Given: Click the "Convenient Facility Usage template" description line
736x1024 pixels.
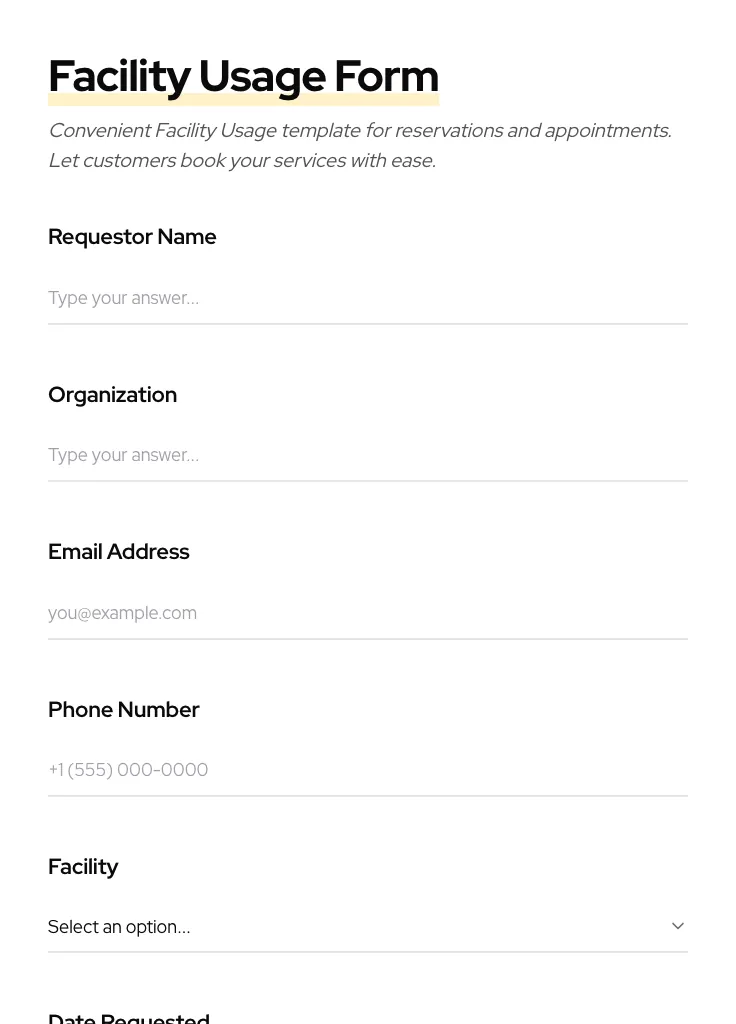Looking at the screenshot, I should click(360, 131).
